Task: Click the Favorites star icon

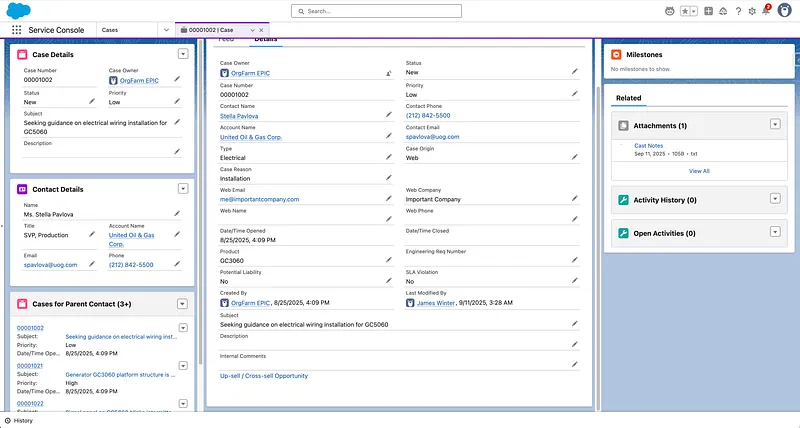Action: click(685, 11)
